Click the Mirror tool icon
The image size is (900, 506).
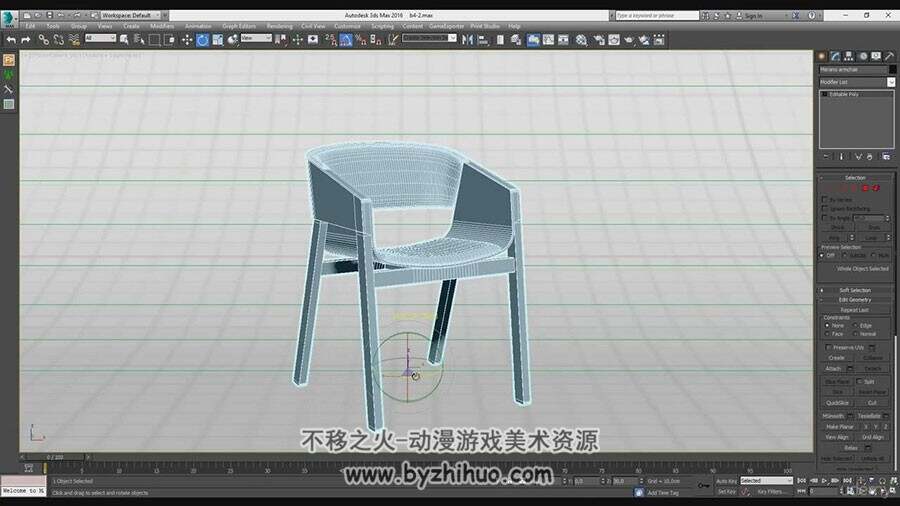(x=468, y=40)
